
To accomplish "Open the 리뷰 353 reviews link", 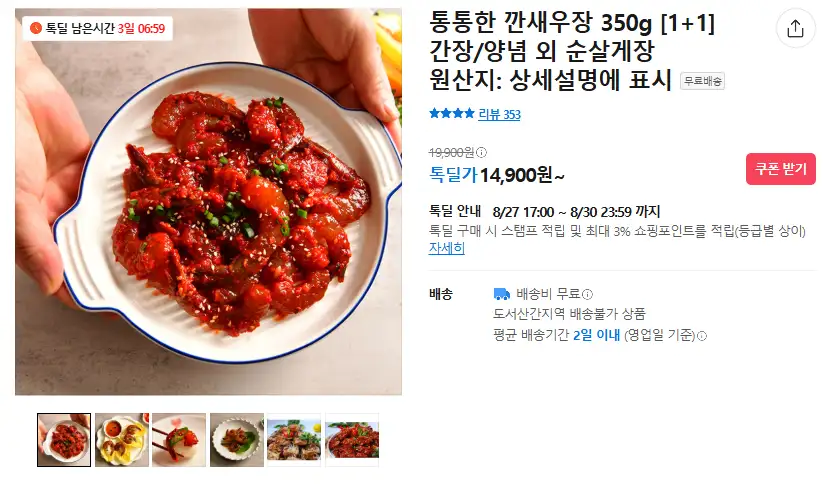I will [499, 114].
